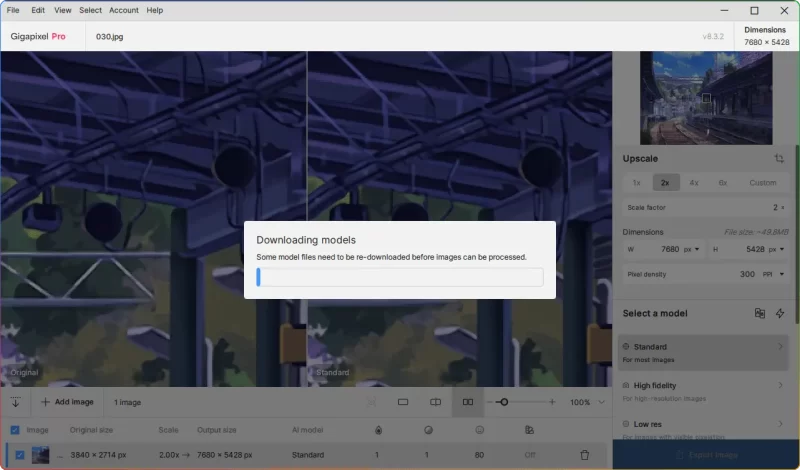Uncheck the 030.jpg row checkbox
800x470 pixels.
point(20,455)
